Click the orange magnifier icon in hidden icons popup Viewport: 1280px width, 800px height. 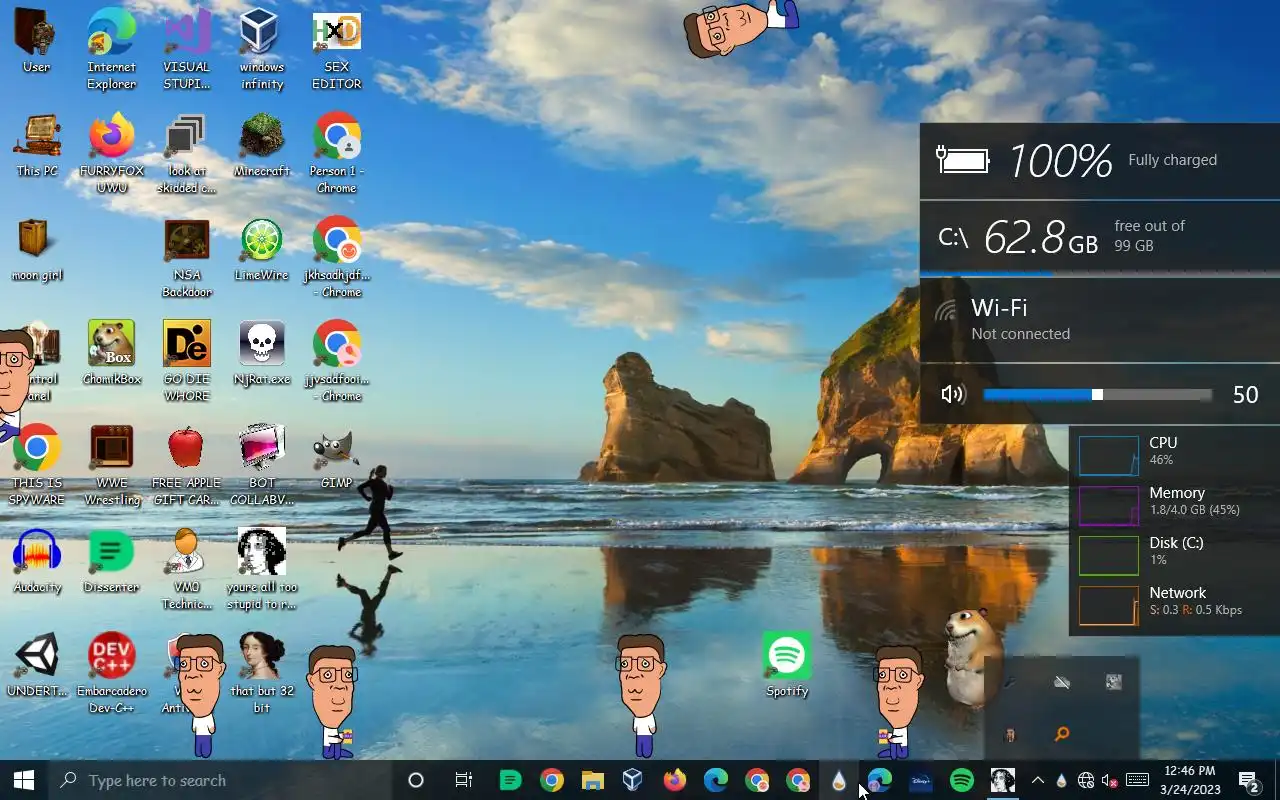[1062, 734]
